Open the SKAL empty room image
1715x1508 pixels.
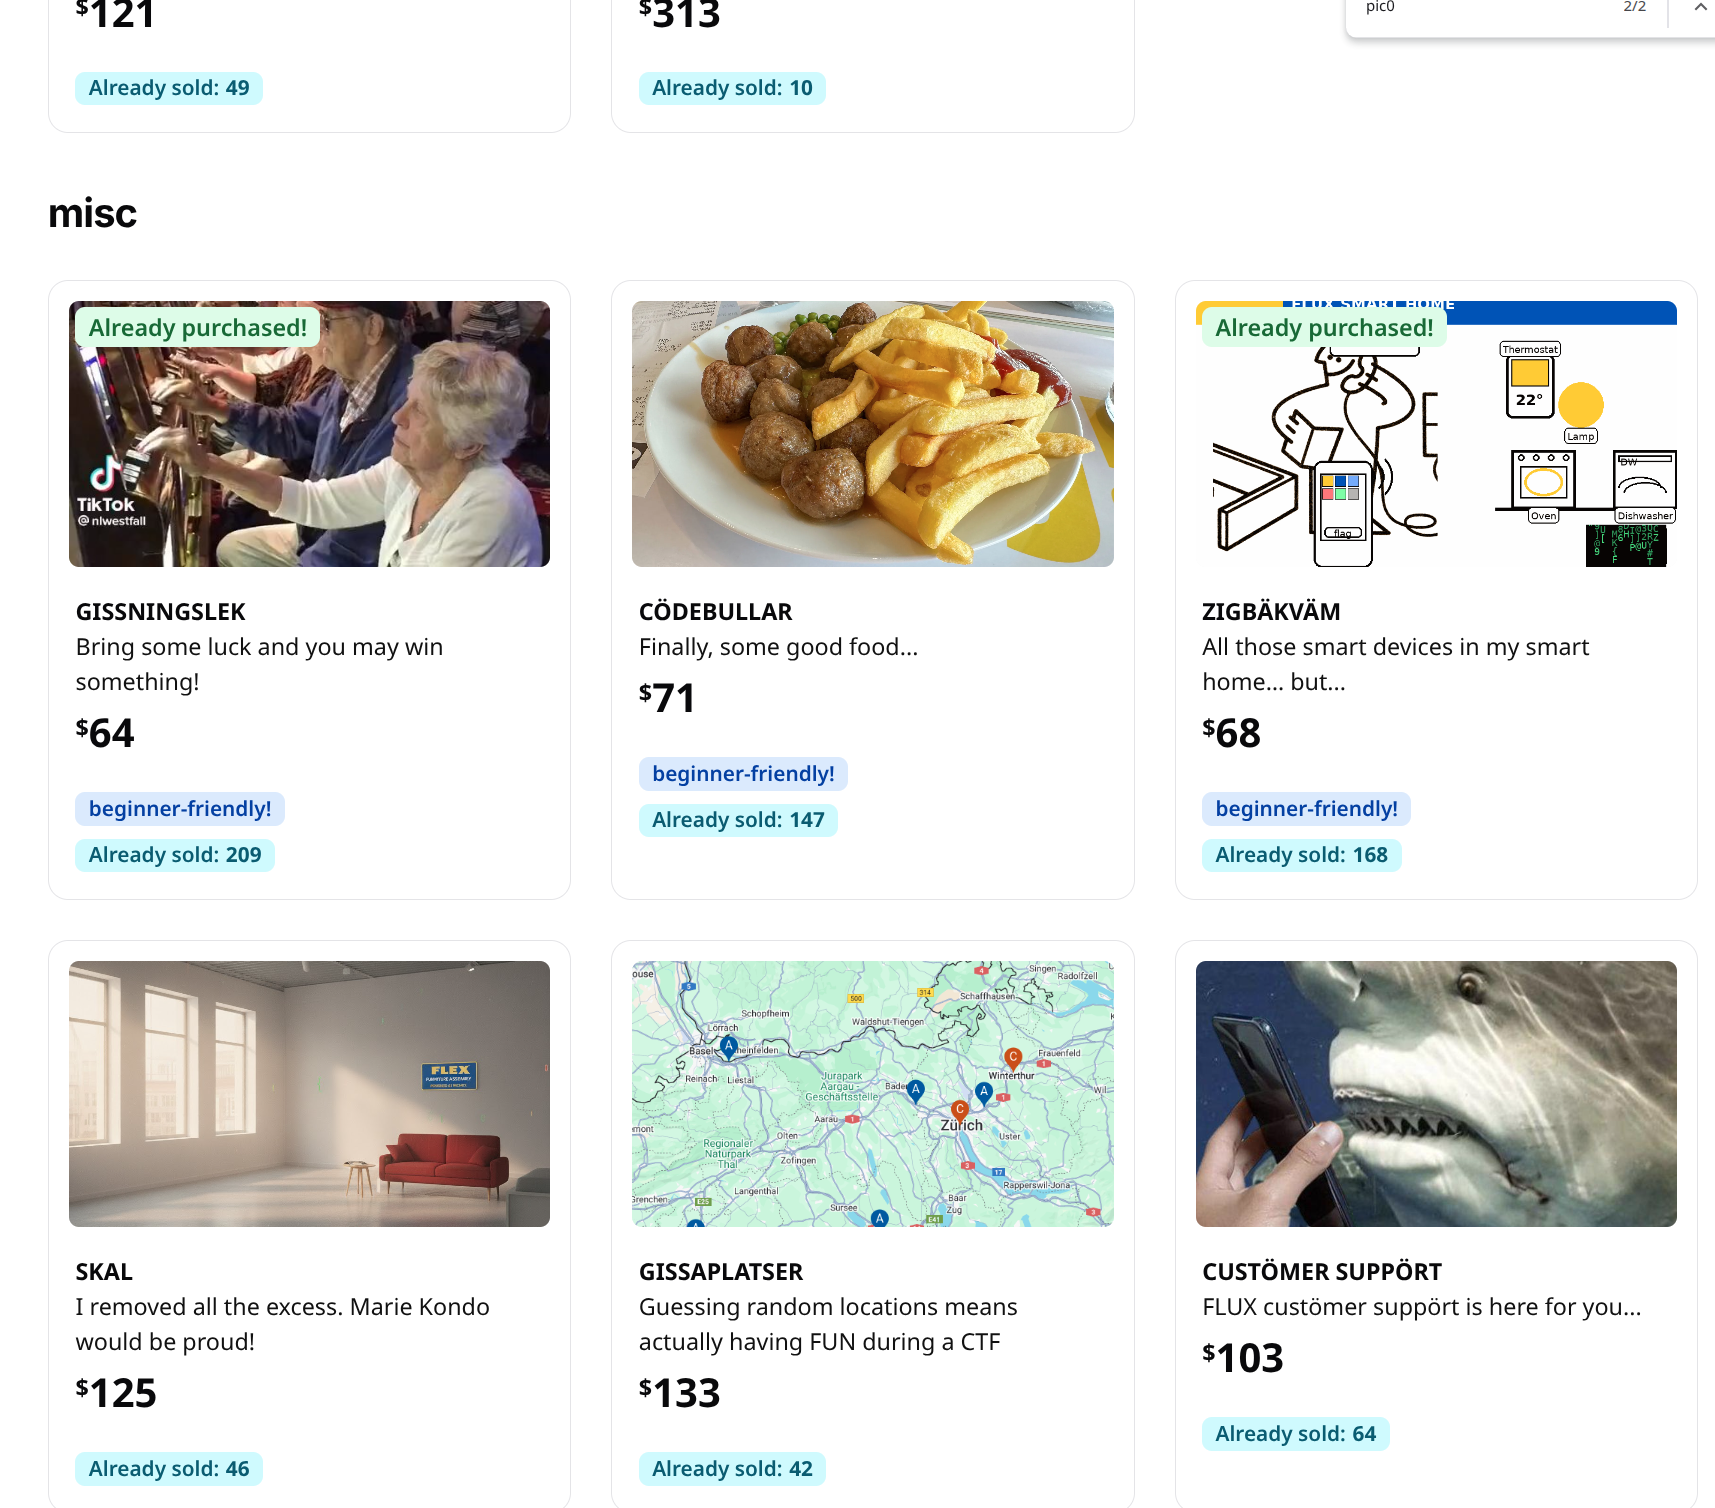click(x=309, y=1093)
